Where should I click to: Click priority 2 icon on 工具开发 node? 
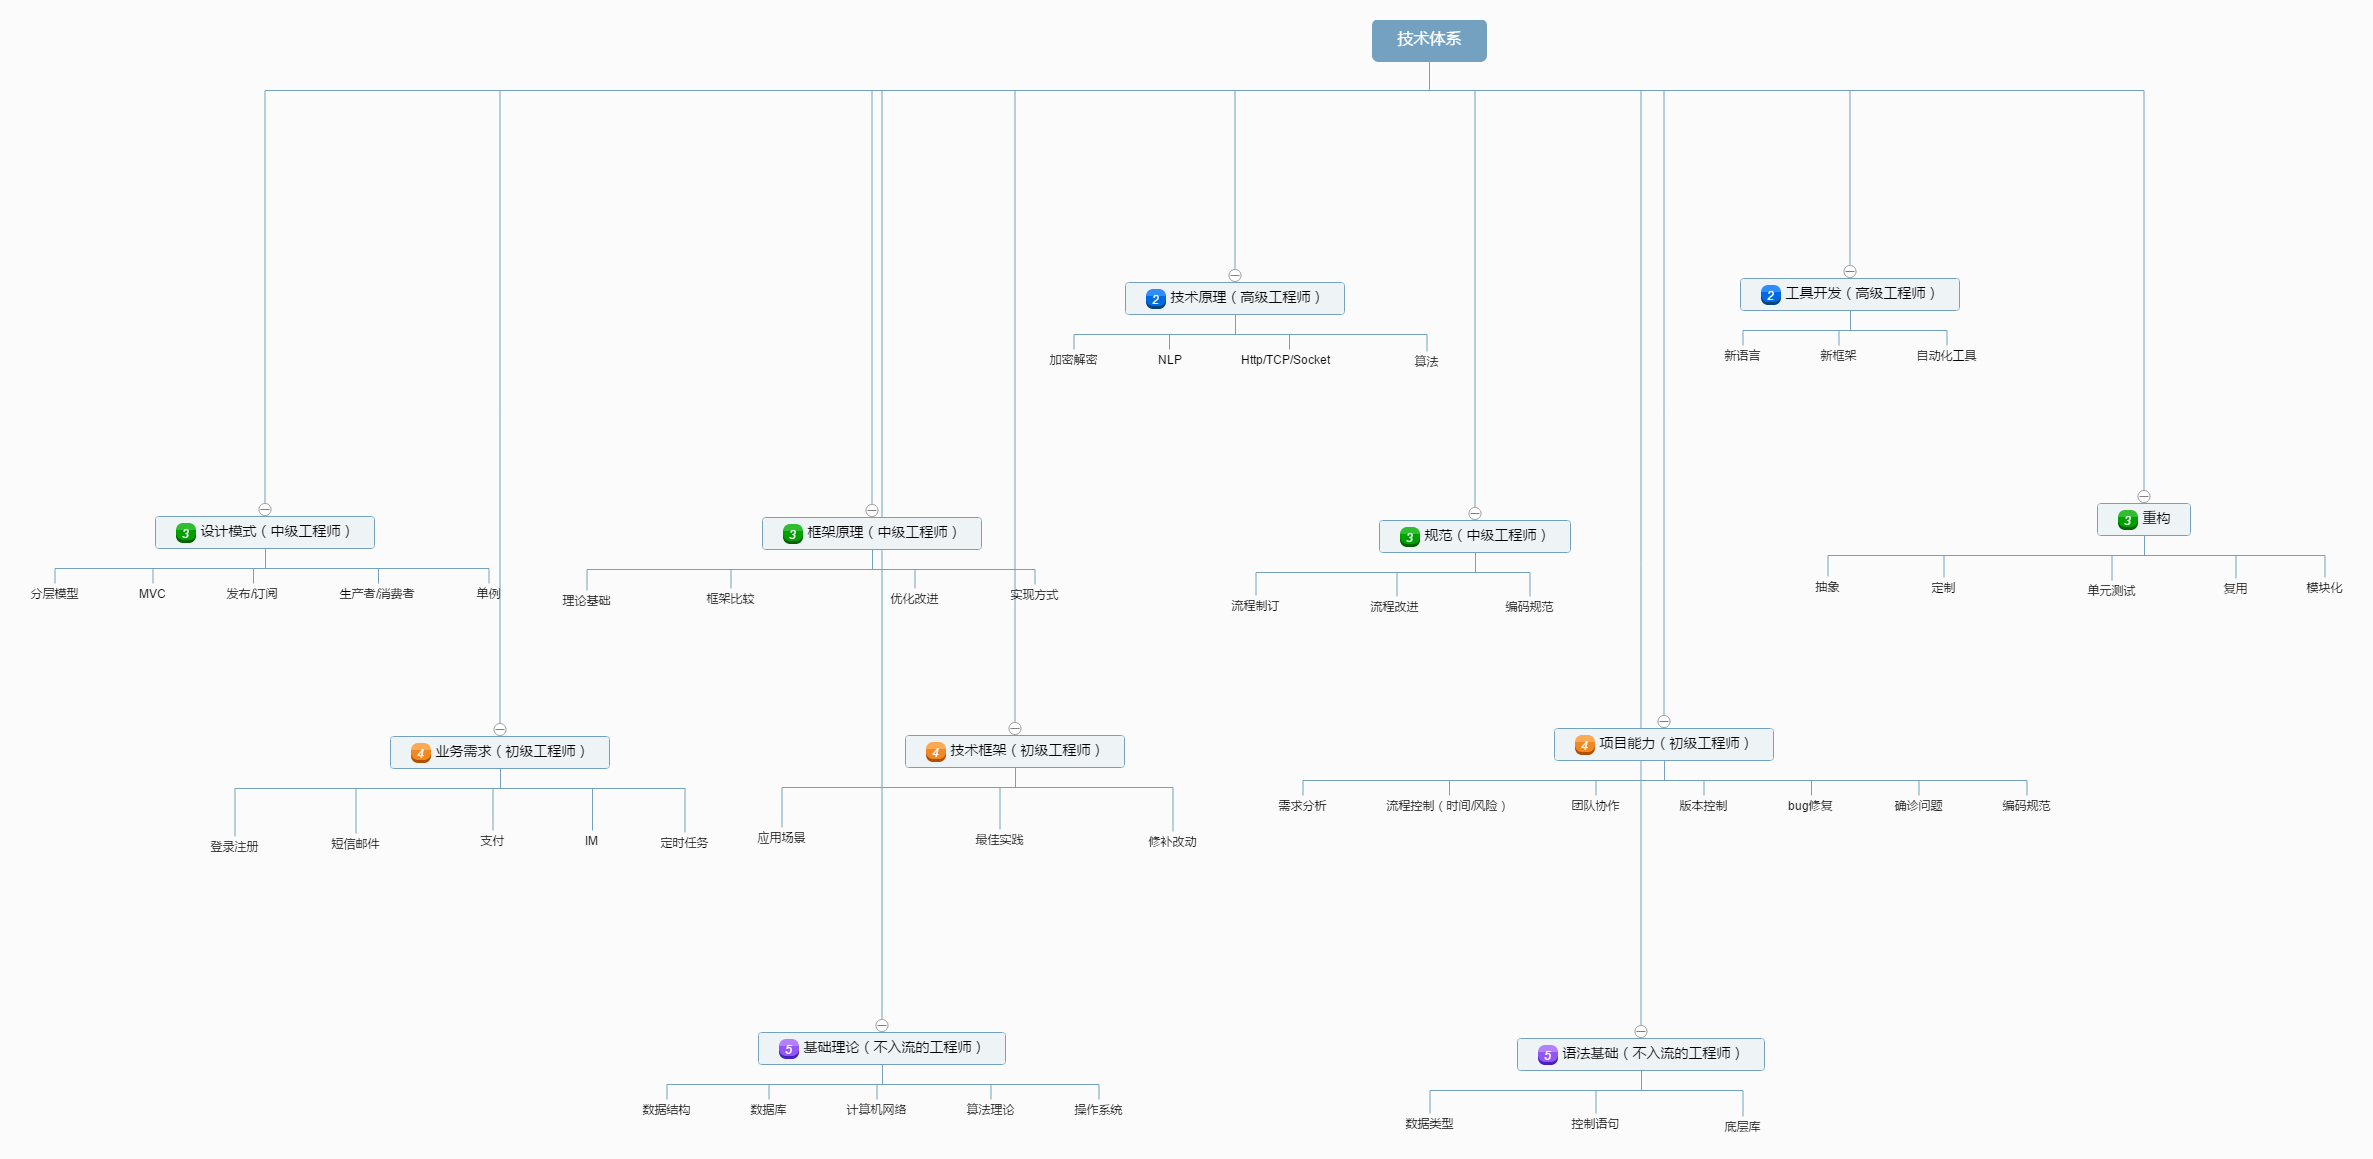pyautogui.click(x=1770, y=295)
